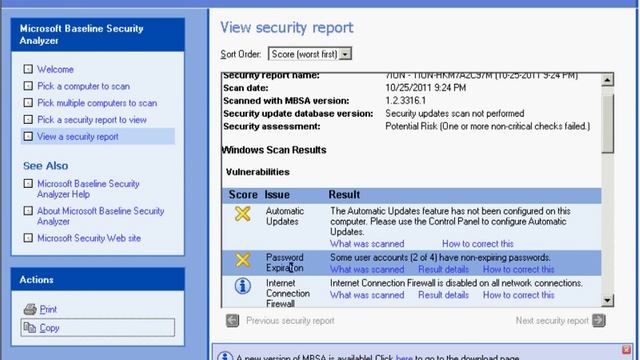Open the Sort Order dropdown
The image size is (640, 360).
[x=310, y=54]
